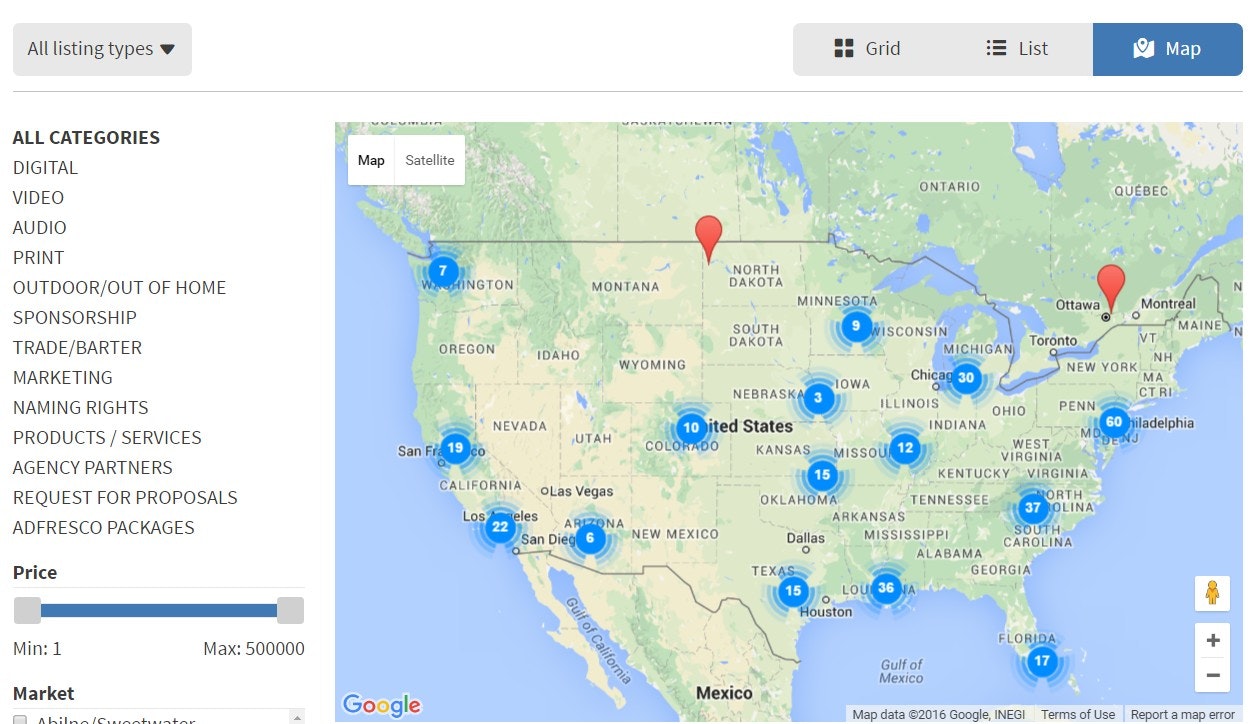This screenshot has height=724, width=1256.
Task: Filter by DIGITAL category
Action: [x=45, y=168]
